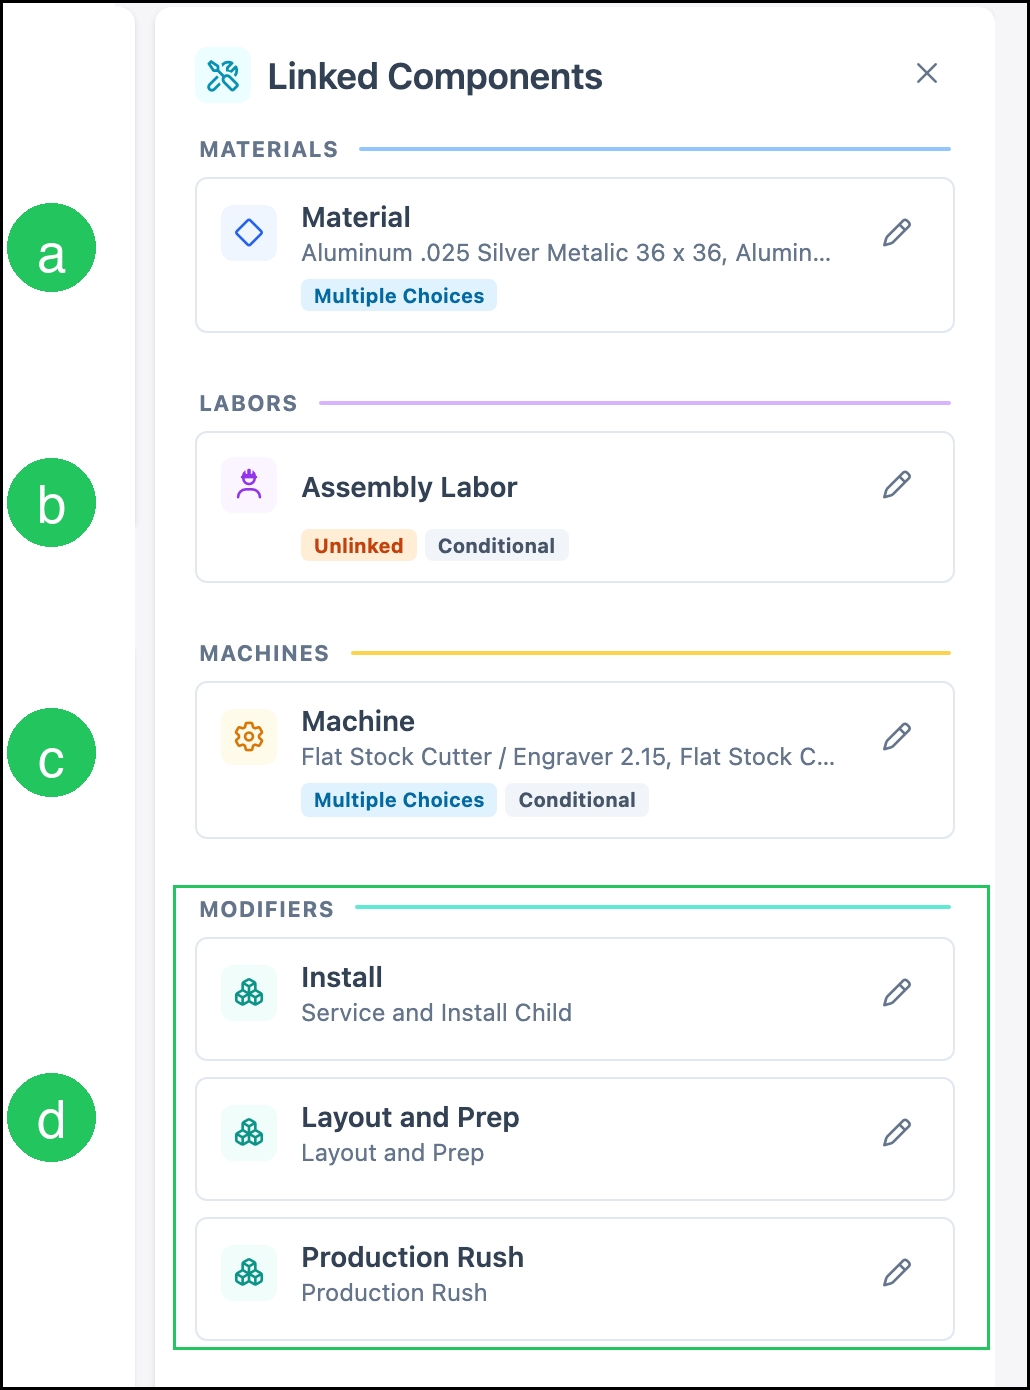Click the MACHINES section heading
Screen dimensions: 1030x1390
pyautogui.click(x=264, y=653)
